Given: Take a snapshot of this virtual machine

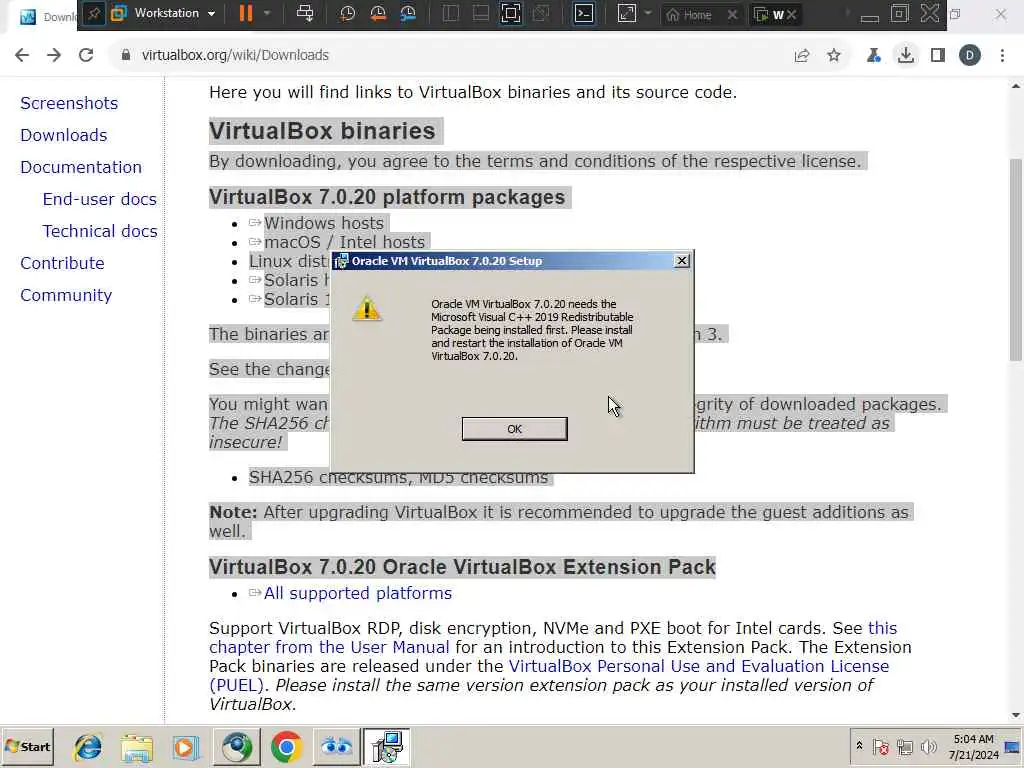Looking at the screenshot, I should tap(347, 13).
